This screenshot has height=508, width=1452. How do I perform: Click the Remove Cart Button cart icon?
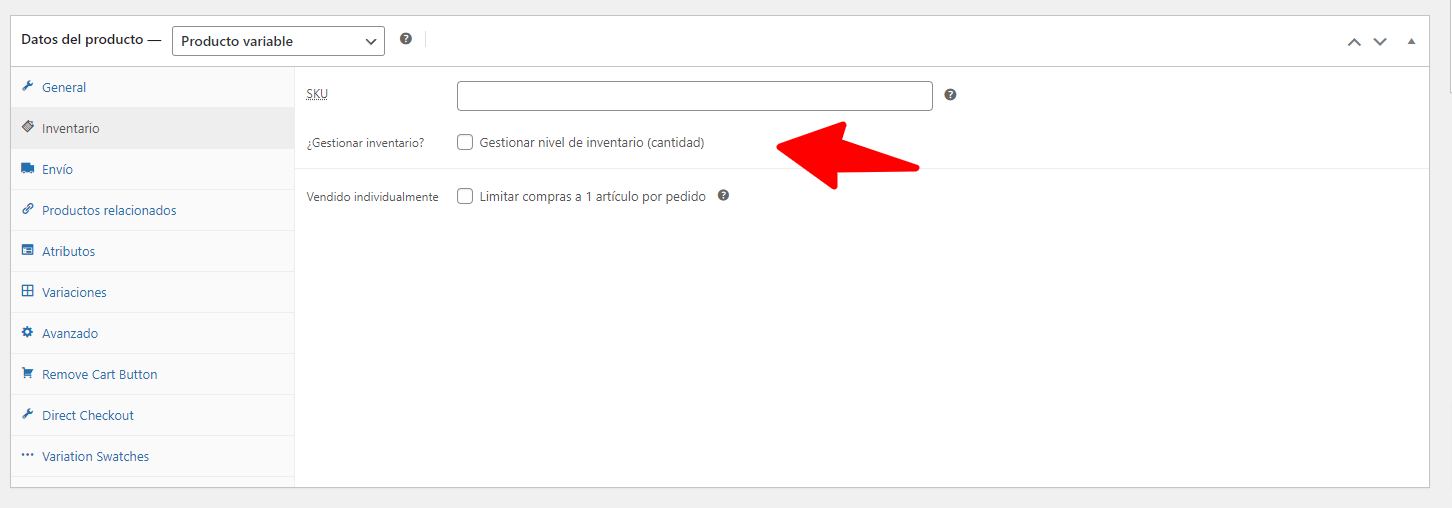pos(27,374)
